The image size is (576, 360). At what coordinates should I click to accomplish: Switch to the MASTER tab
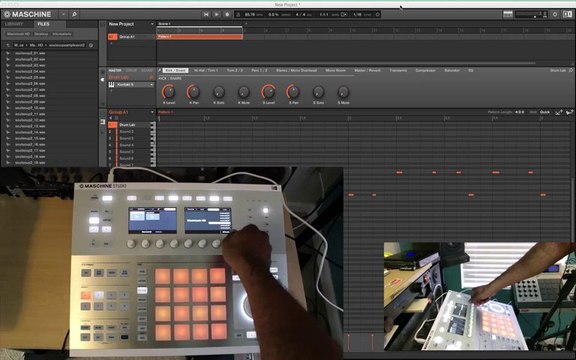(115, 71)
